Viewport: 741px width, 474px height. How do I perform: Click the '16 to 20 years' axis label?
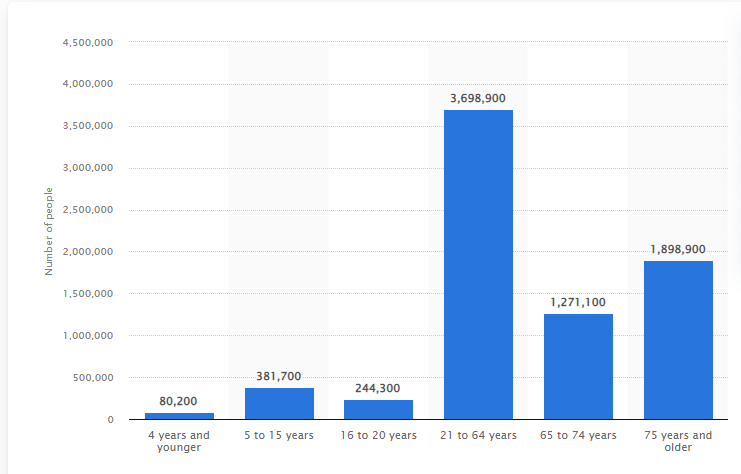coord(379,435)
